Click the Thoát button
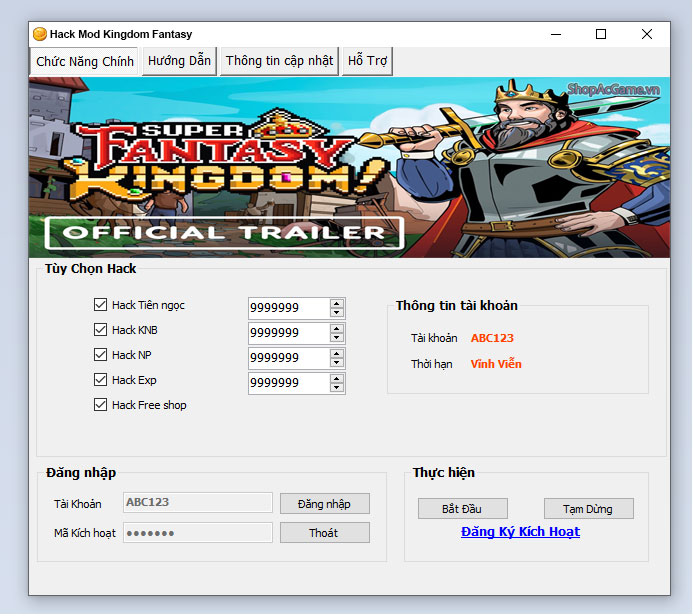 (324, 533)
